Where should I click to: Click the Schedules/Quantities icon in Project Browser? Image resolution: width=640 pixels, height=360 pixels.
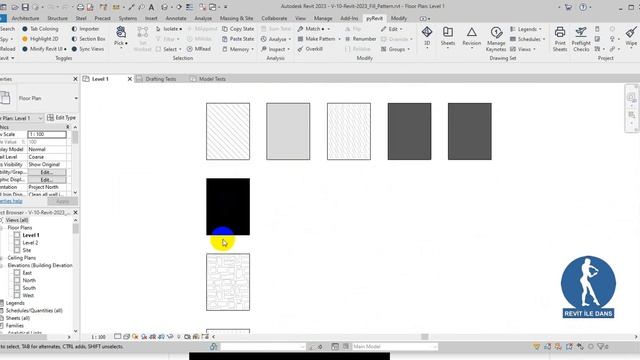(x=2, y=311)
